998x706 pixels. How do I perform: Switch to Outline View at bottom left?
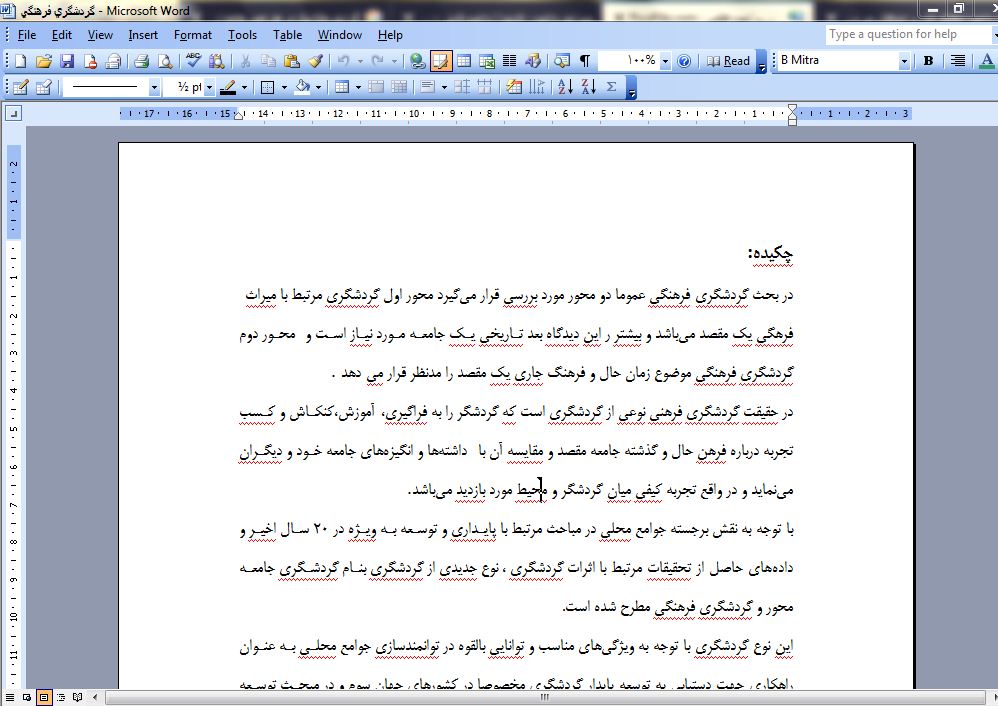tap(62, 697)
